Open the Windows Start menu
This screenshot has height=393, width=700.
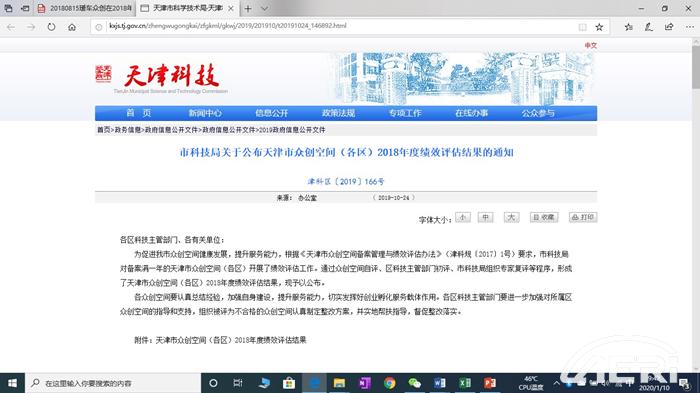click(12, 383)
